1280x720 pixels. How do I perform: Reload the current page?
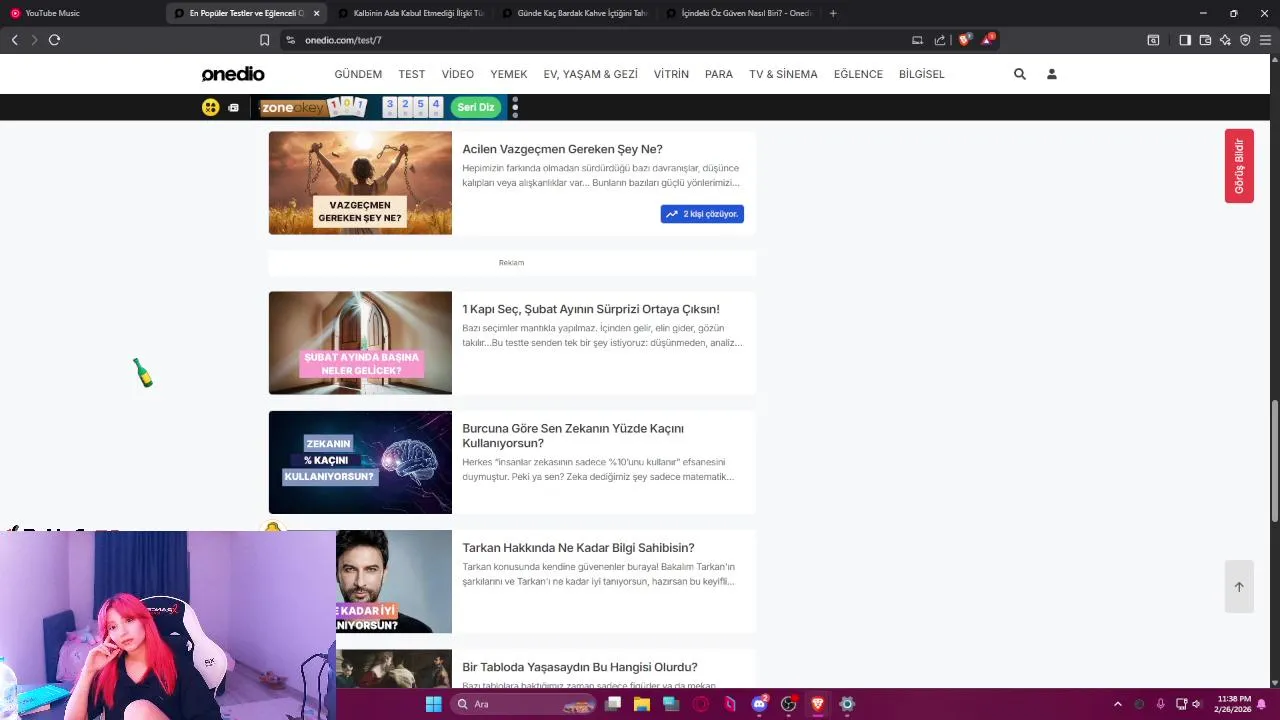coord(54,40)
